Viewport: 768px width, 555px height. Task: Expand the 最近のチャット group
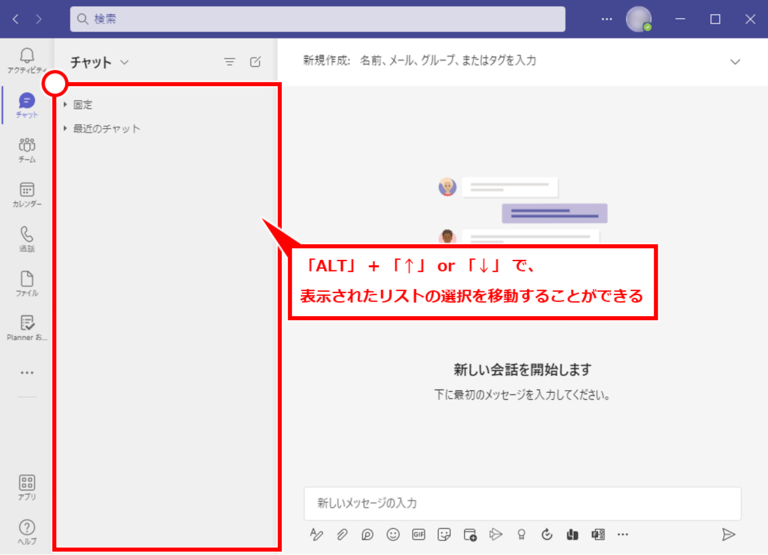102,128
